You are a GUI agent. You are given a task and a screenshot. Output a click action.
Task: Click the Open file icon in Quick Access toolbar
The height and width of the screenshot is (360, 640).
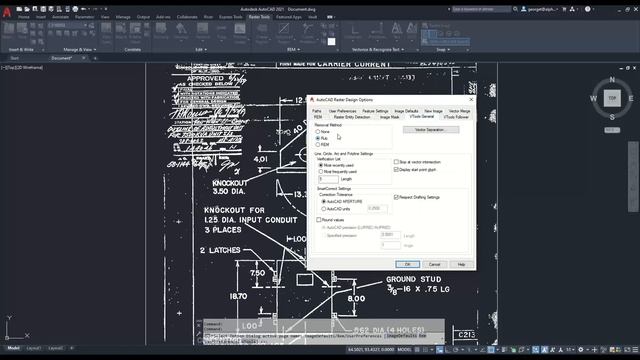(27, 9)
